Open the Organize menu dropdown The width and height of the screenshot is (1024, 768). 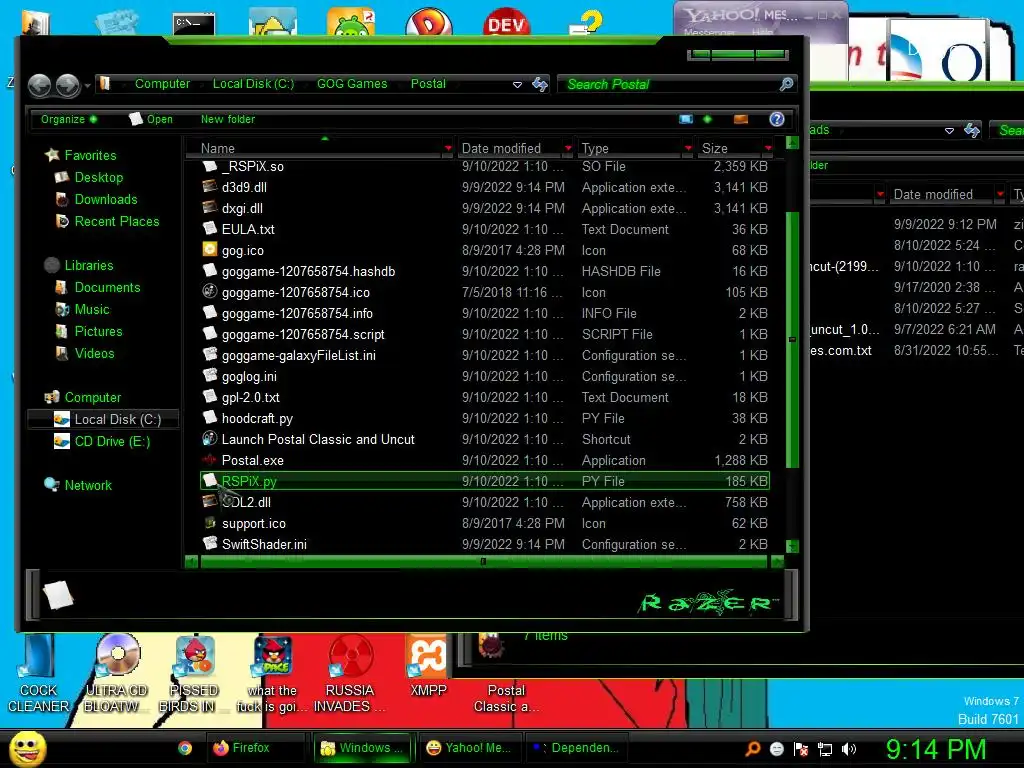(69, 119)
